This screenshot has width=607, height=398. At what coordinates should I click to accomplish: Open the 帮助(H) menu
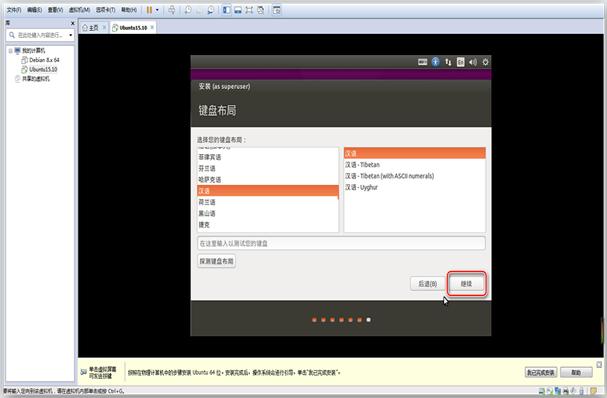[x=129, y=10]
